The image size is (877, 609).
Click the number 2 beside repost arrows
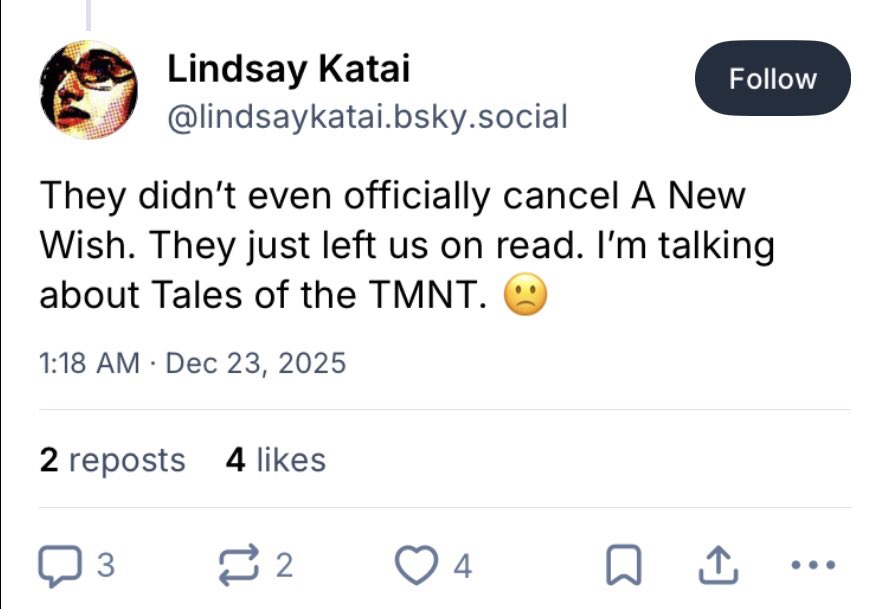[284, 567]
